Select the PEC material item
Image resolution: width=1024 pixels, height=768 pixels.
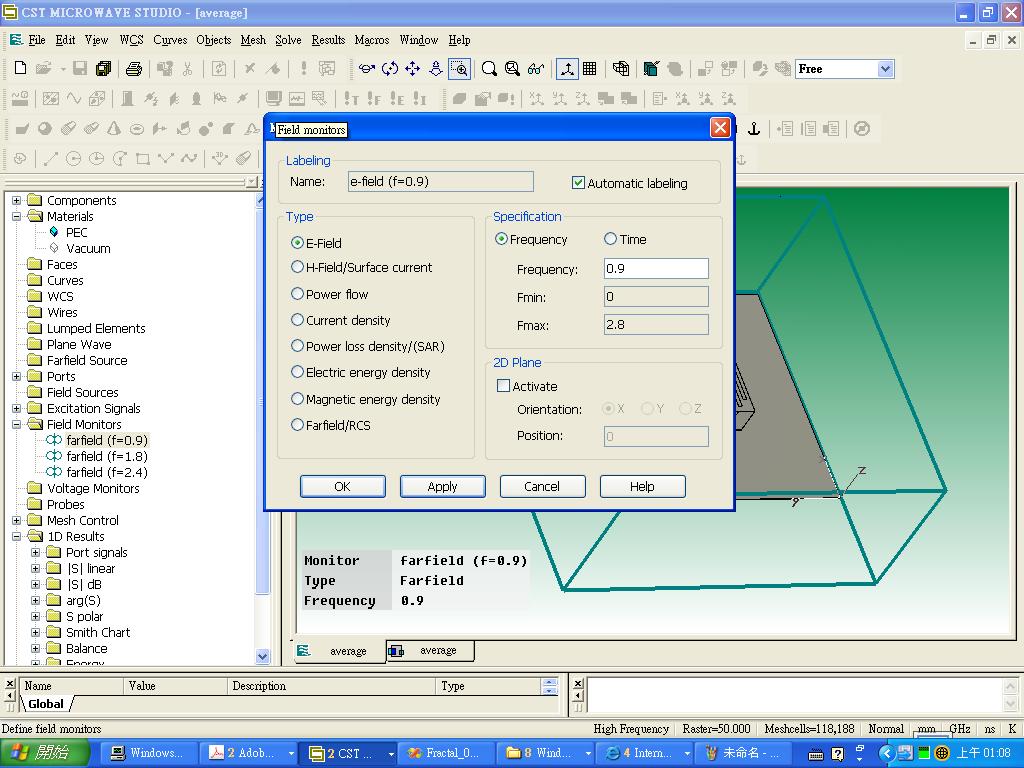(x=76, y=232)
